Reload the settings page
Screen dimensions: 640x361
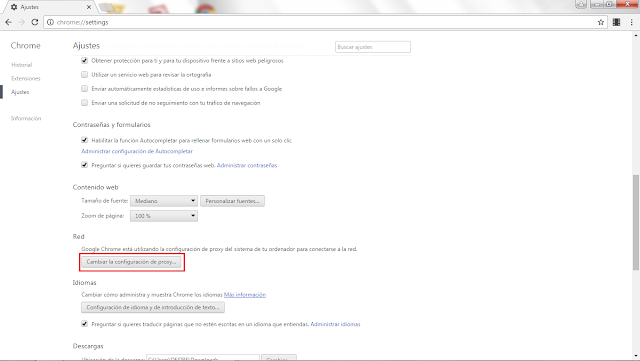[x=35, y=22]
